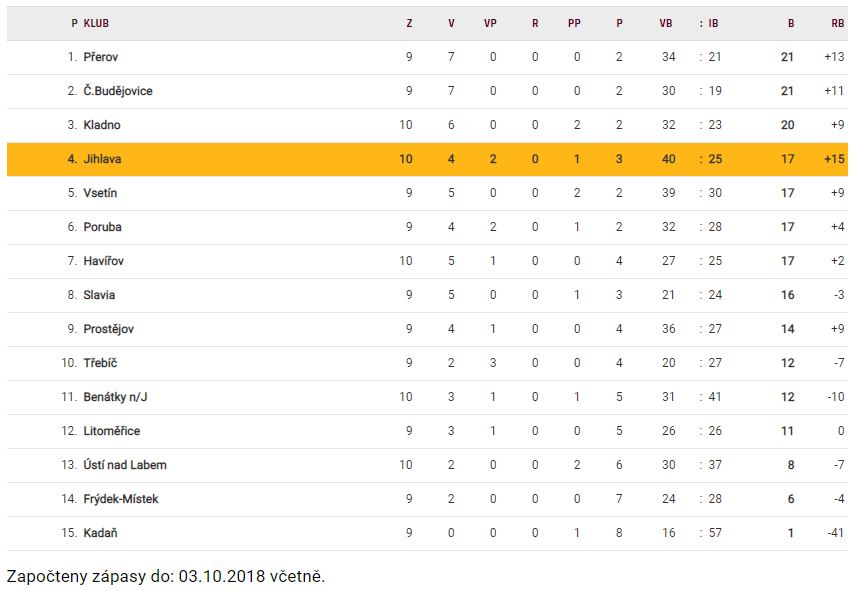Click the Prostějov team name

(x=109, y=329)
